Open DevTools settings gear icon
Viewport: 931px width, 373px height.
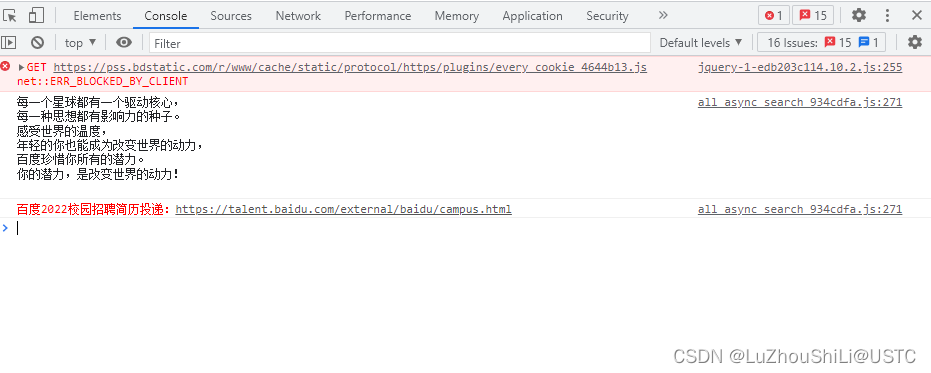859,15
